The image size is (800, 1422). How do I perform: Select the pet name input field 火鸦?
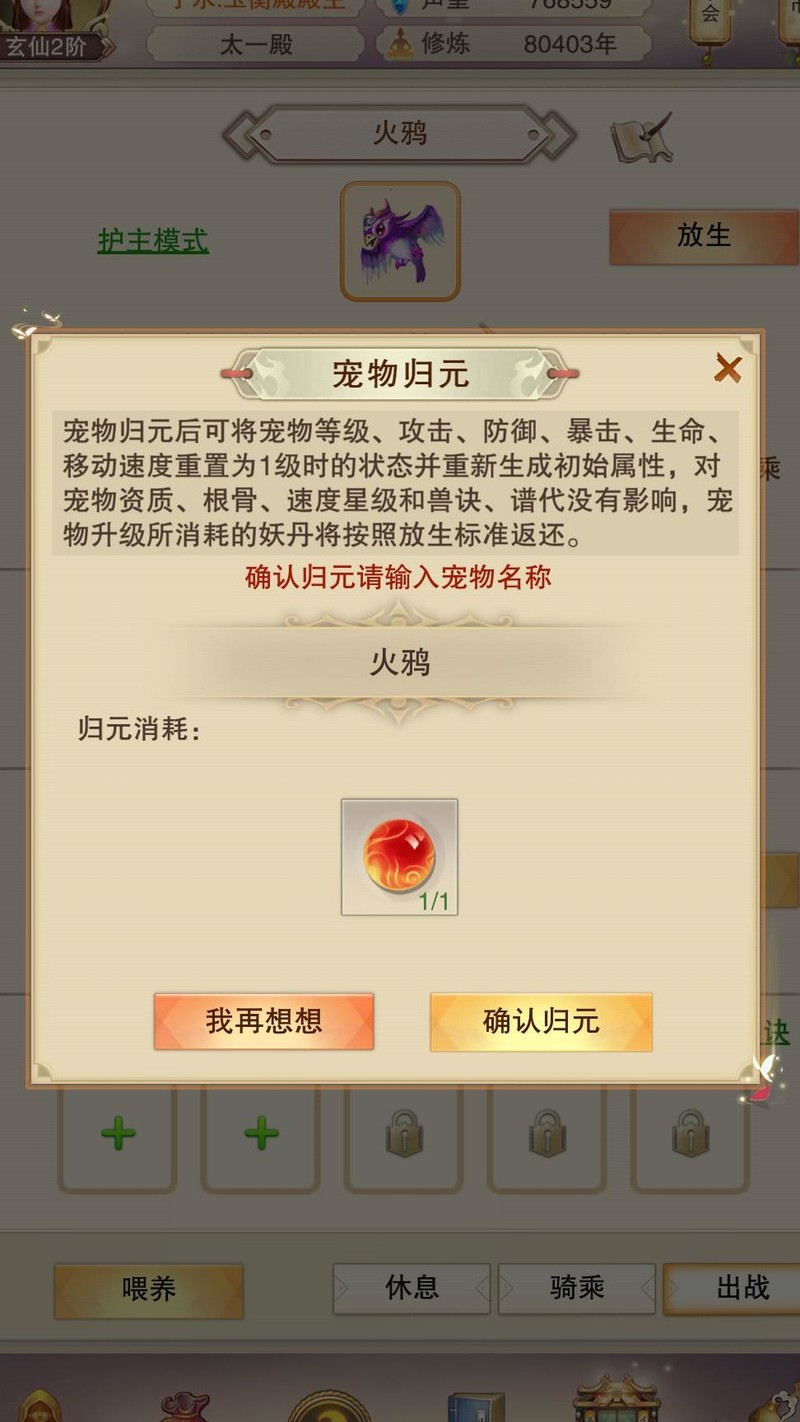pyautogui.click(x=400, y=663)
